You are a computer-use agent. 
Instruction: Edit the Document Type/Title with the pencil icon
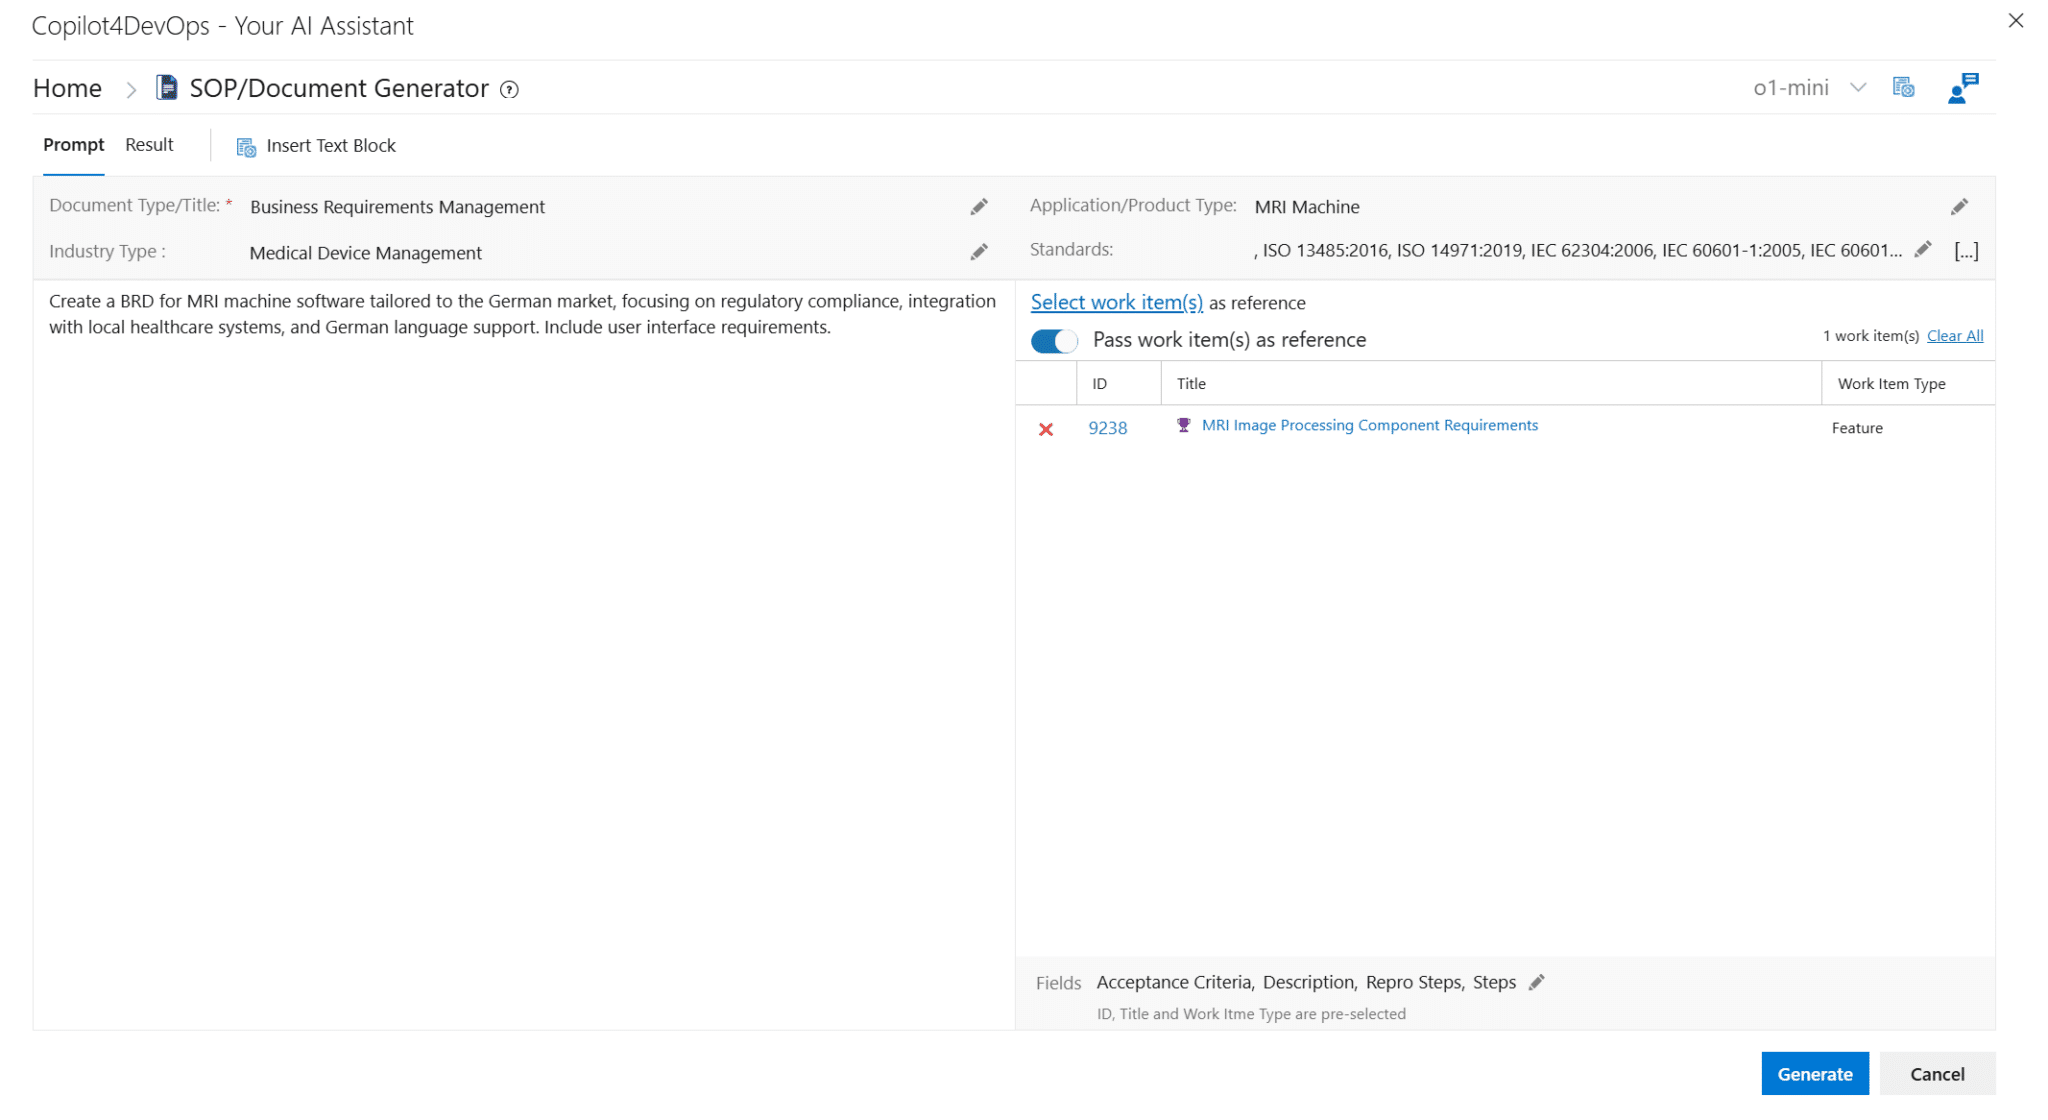pos(979,206)
